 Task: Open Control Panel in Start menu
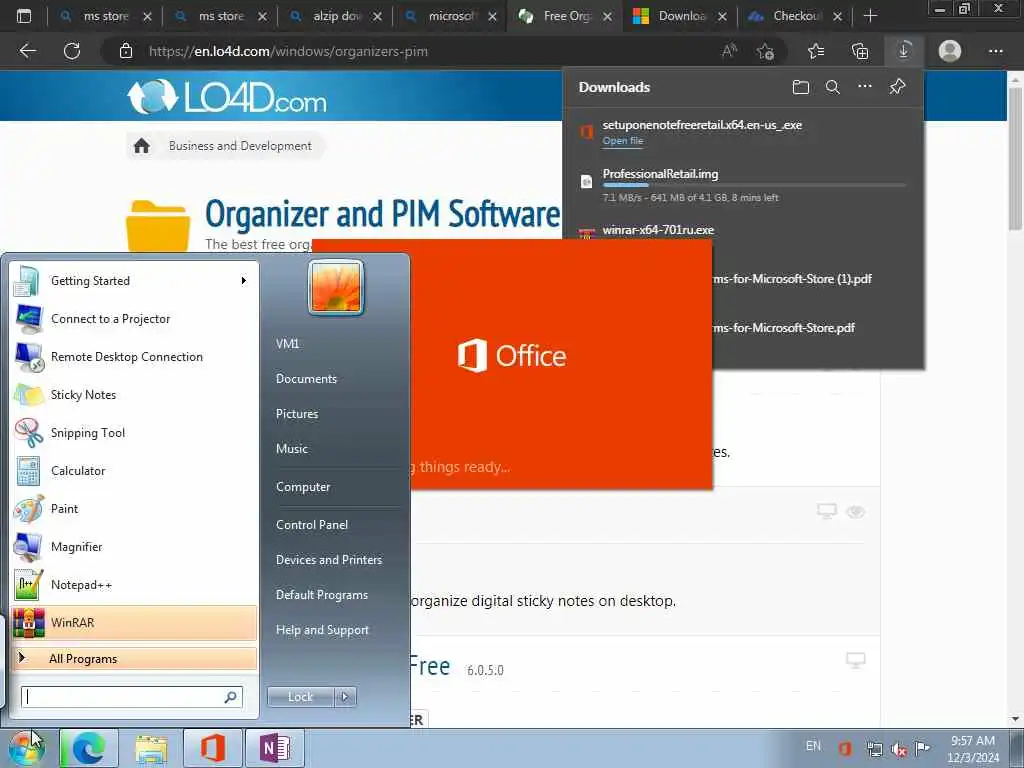pos(312,524)
